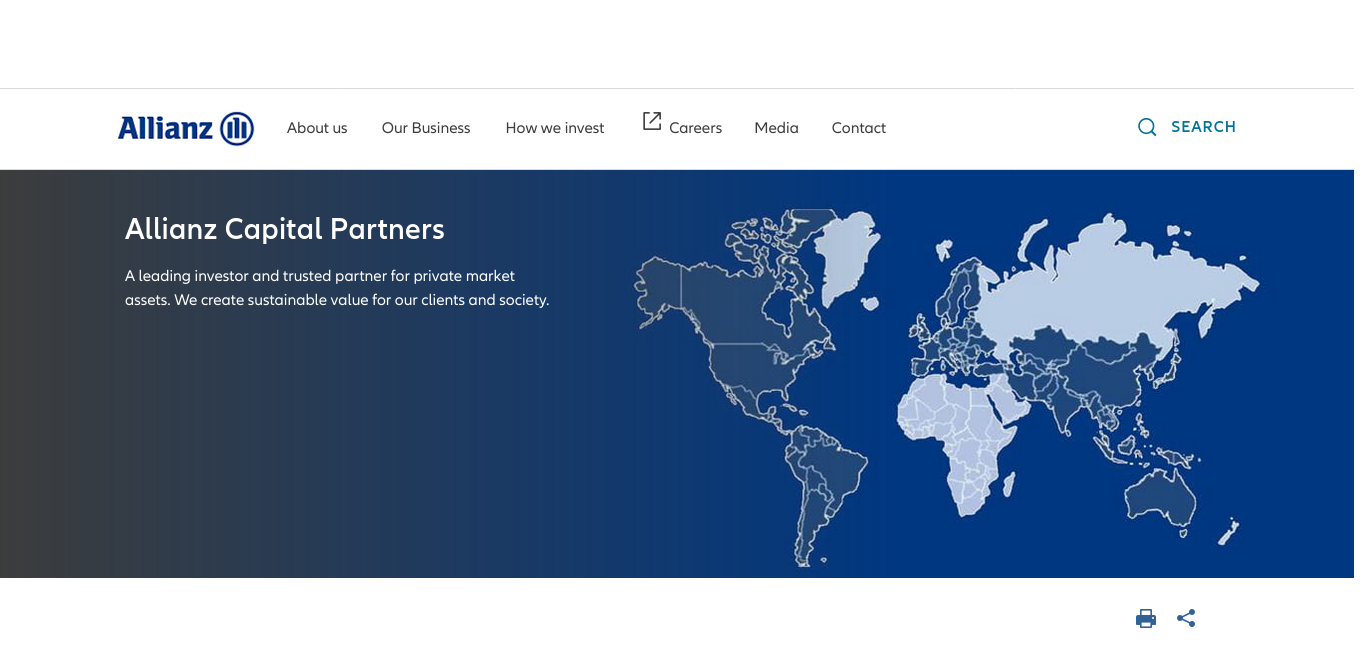Image resolution: width=1366 pixels, height=651 pixels.
Task: Click the SEARCH text label
Action: [x=1203, y=127]
